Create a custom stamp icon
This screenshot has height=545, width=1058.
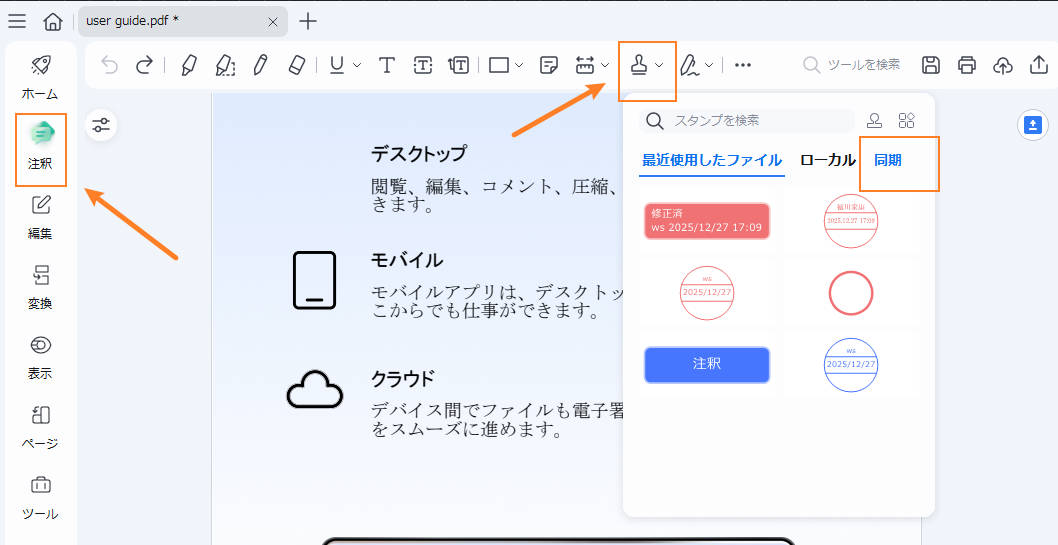(x=874, y=121)
